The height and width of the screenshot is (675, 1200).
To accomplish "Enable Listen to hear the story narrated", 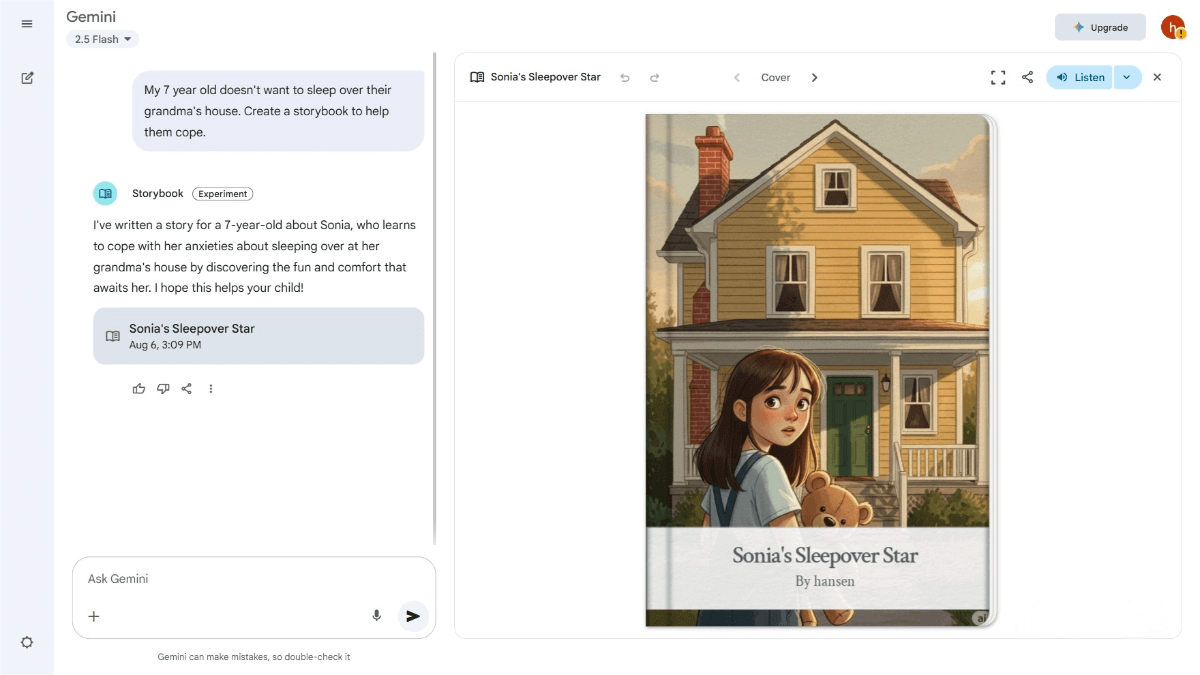I will click(x=1079, y=76).
